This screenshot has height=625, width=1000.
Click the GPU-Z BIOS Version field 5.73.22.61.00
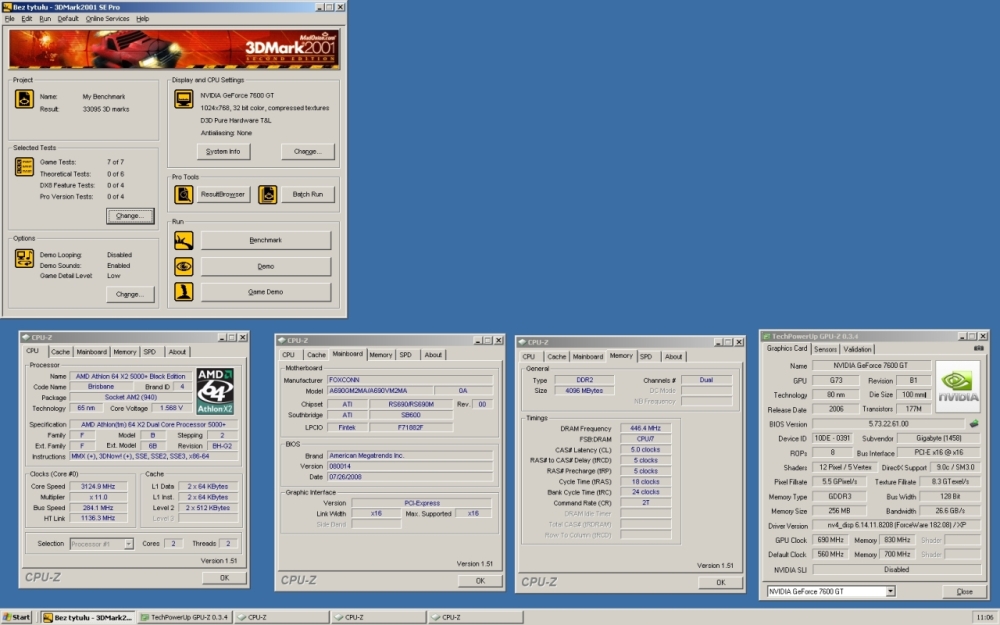coord(888,423)
